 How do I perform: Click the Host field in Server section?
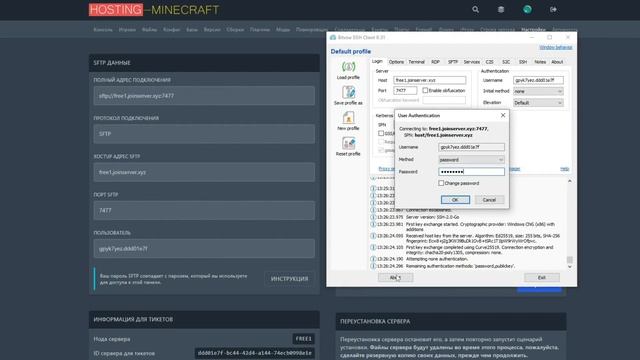click(x=429, y=80)
